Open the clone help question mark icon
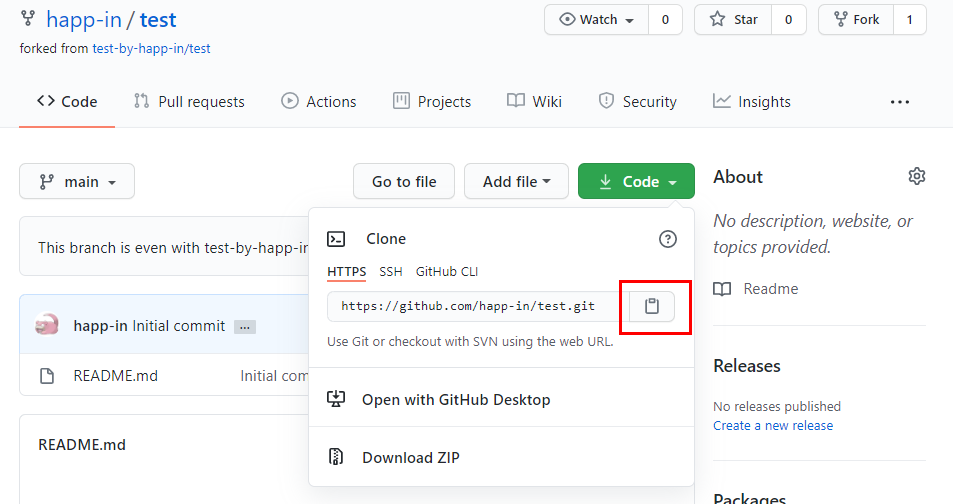 [667, 239]
